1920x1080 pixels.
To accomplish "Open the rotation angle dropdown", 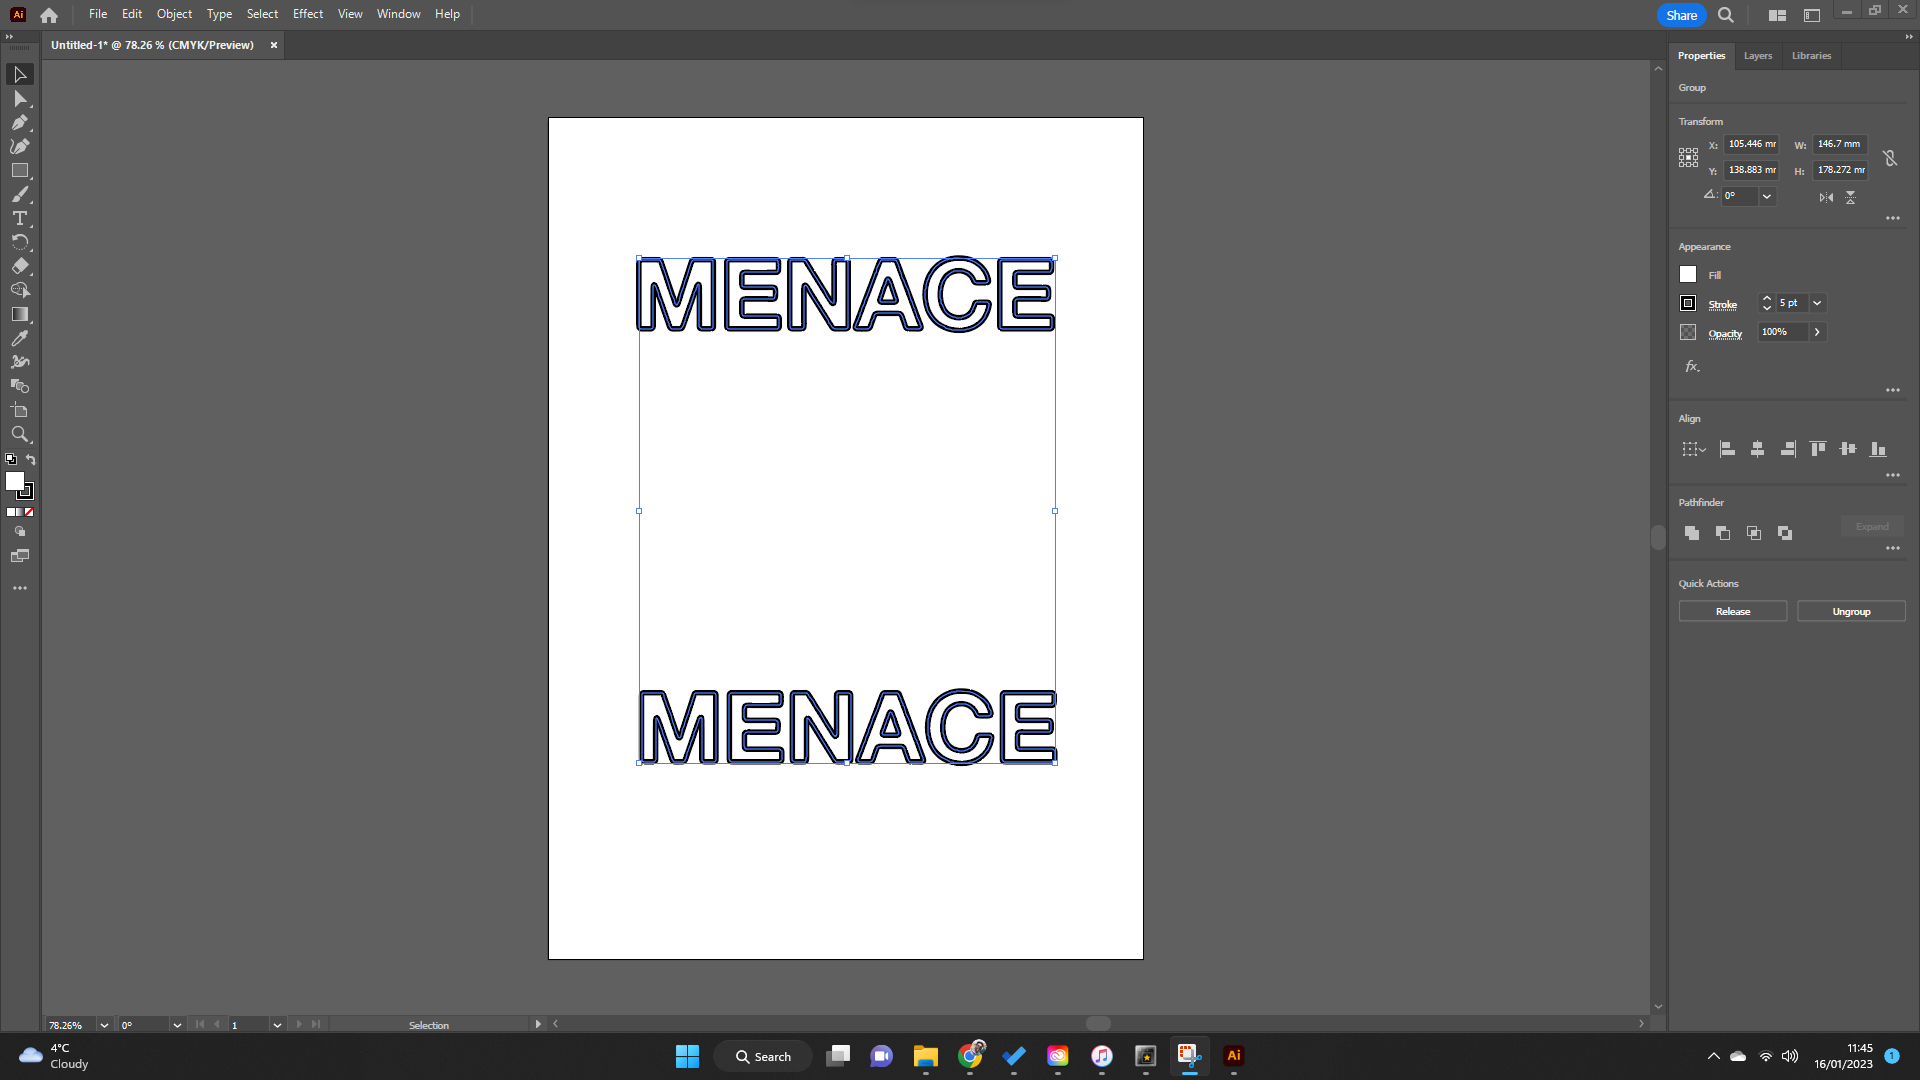I will coord(1766,196).
